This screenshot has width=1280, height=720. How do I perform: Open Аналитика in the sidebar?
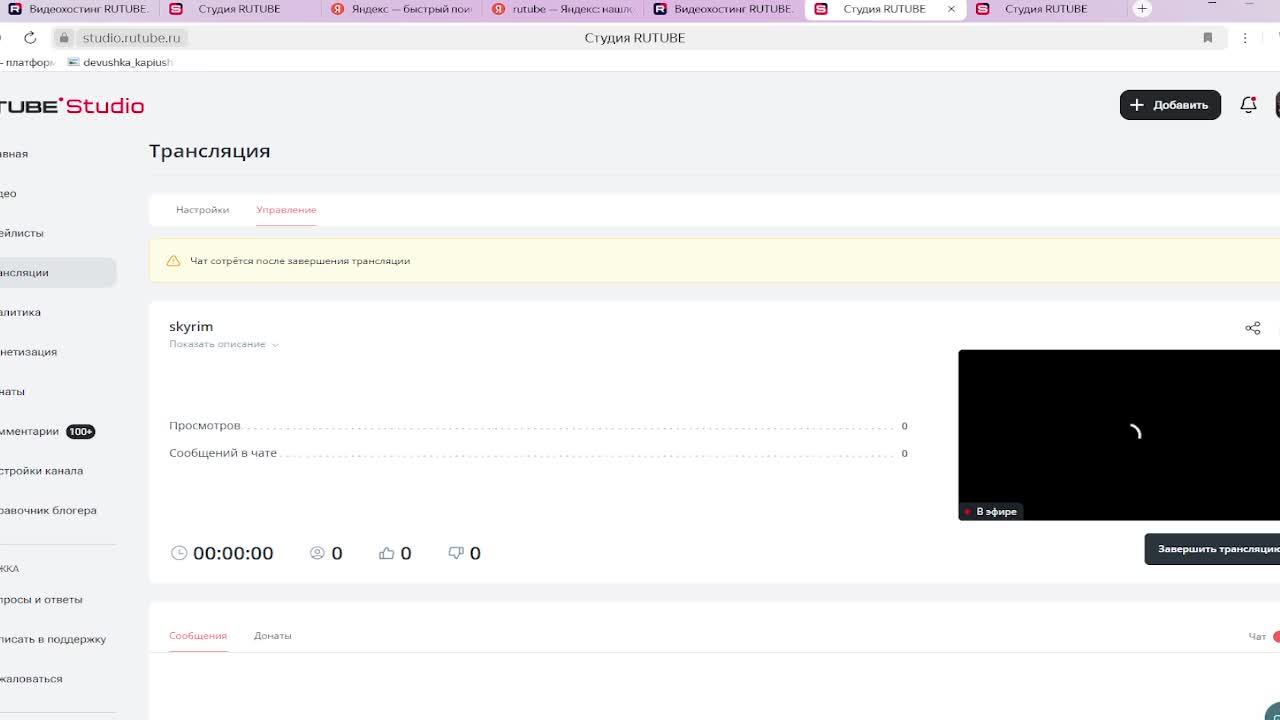click(x=20, y=312)
